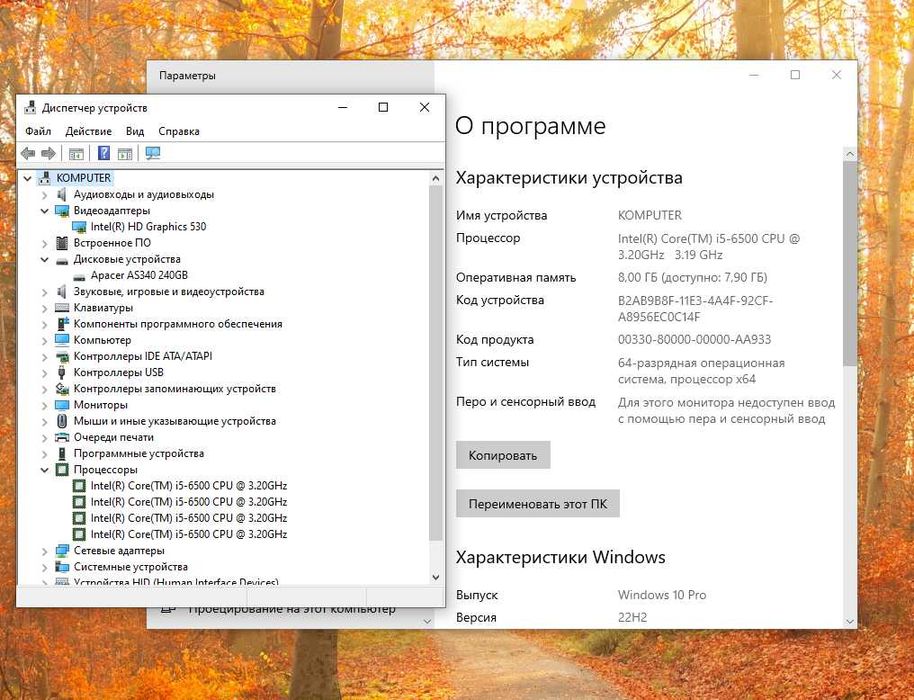The width and height of the screenshot is (914, 700).
Task: Click the Параметры sidebar scroll down arrow
Action: tap(427, 621)
